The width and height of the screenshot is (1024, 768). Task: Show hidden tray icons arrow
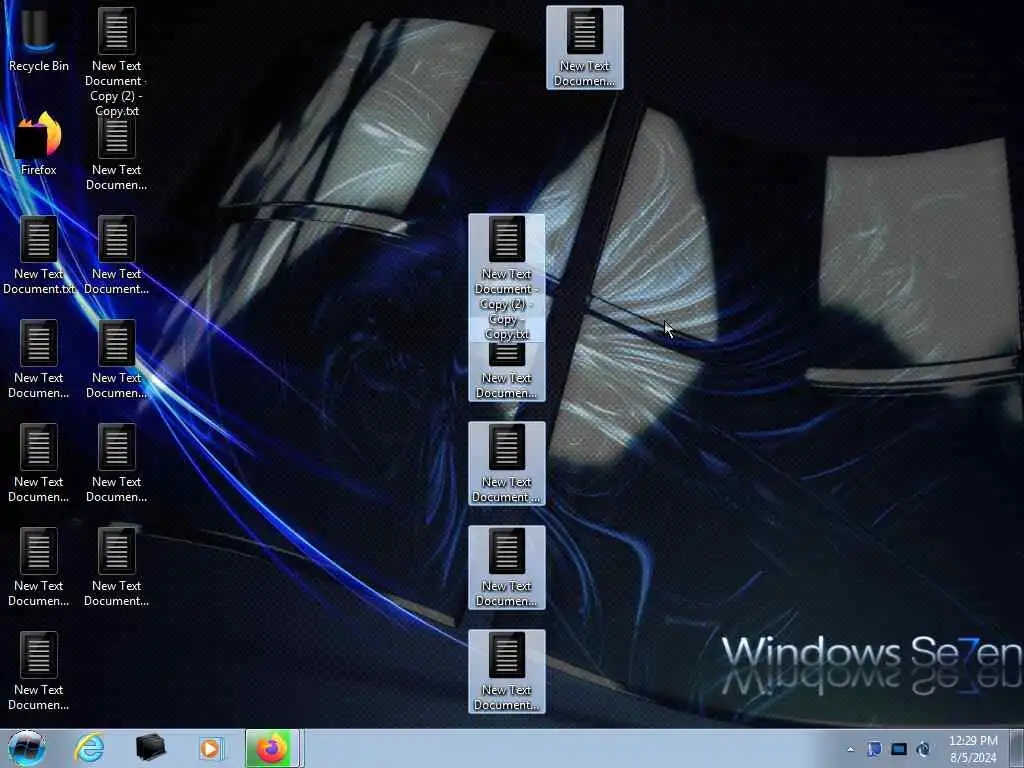point(850,749)
